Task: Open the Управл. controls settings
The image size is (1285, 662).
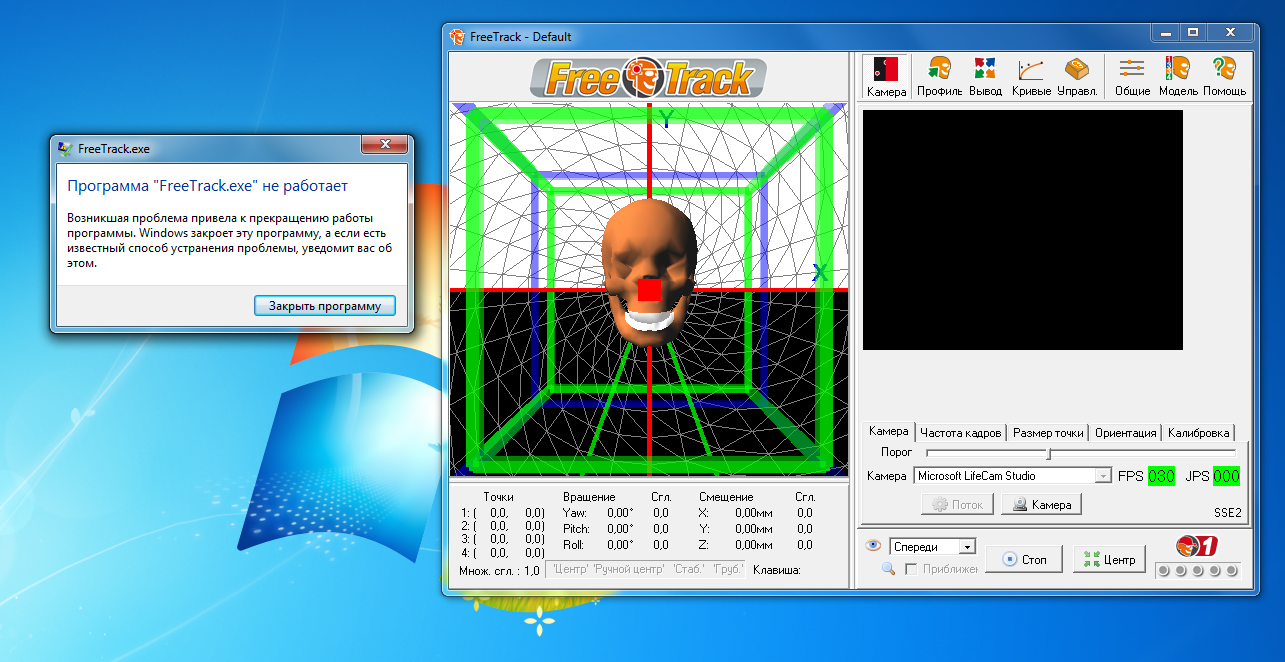Action: coord(1077,76)
